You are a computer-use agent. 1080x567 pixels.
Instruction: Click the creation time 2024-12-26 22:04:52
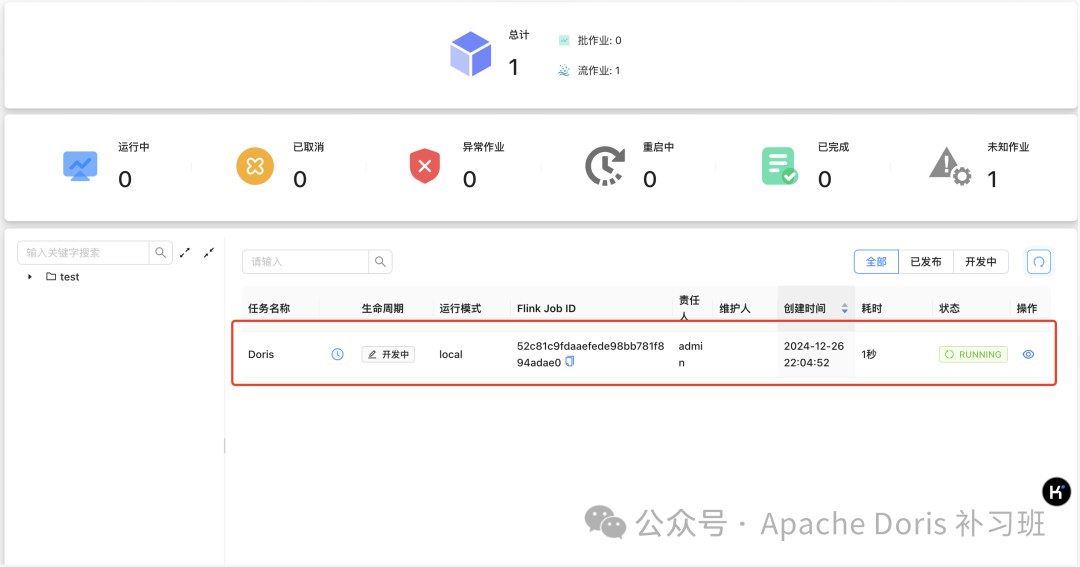(x=813, y=354)
